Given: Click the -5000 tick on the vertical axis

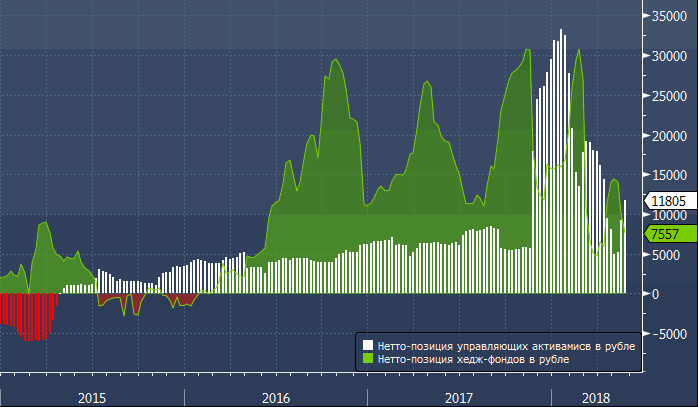Looking at the screenshot, I should (x=669, y=334).
